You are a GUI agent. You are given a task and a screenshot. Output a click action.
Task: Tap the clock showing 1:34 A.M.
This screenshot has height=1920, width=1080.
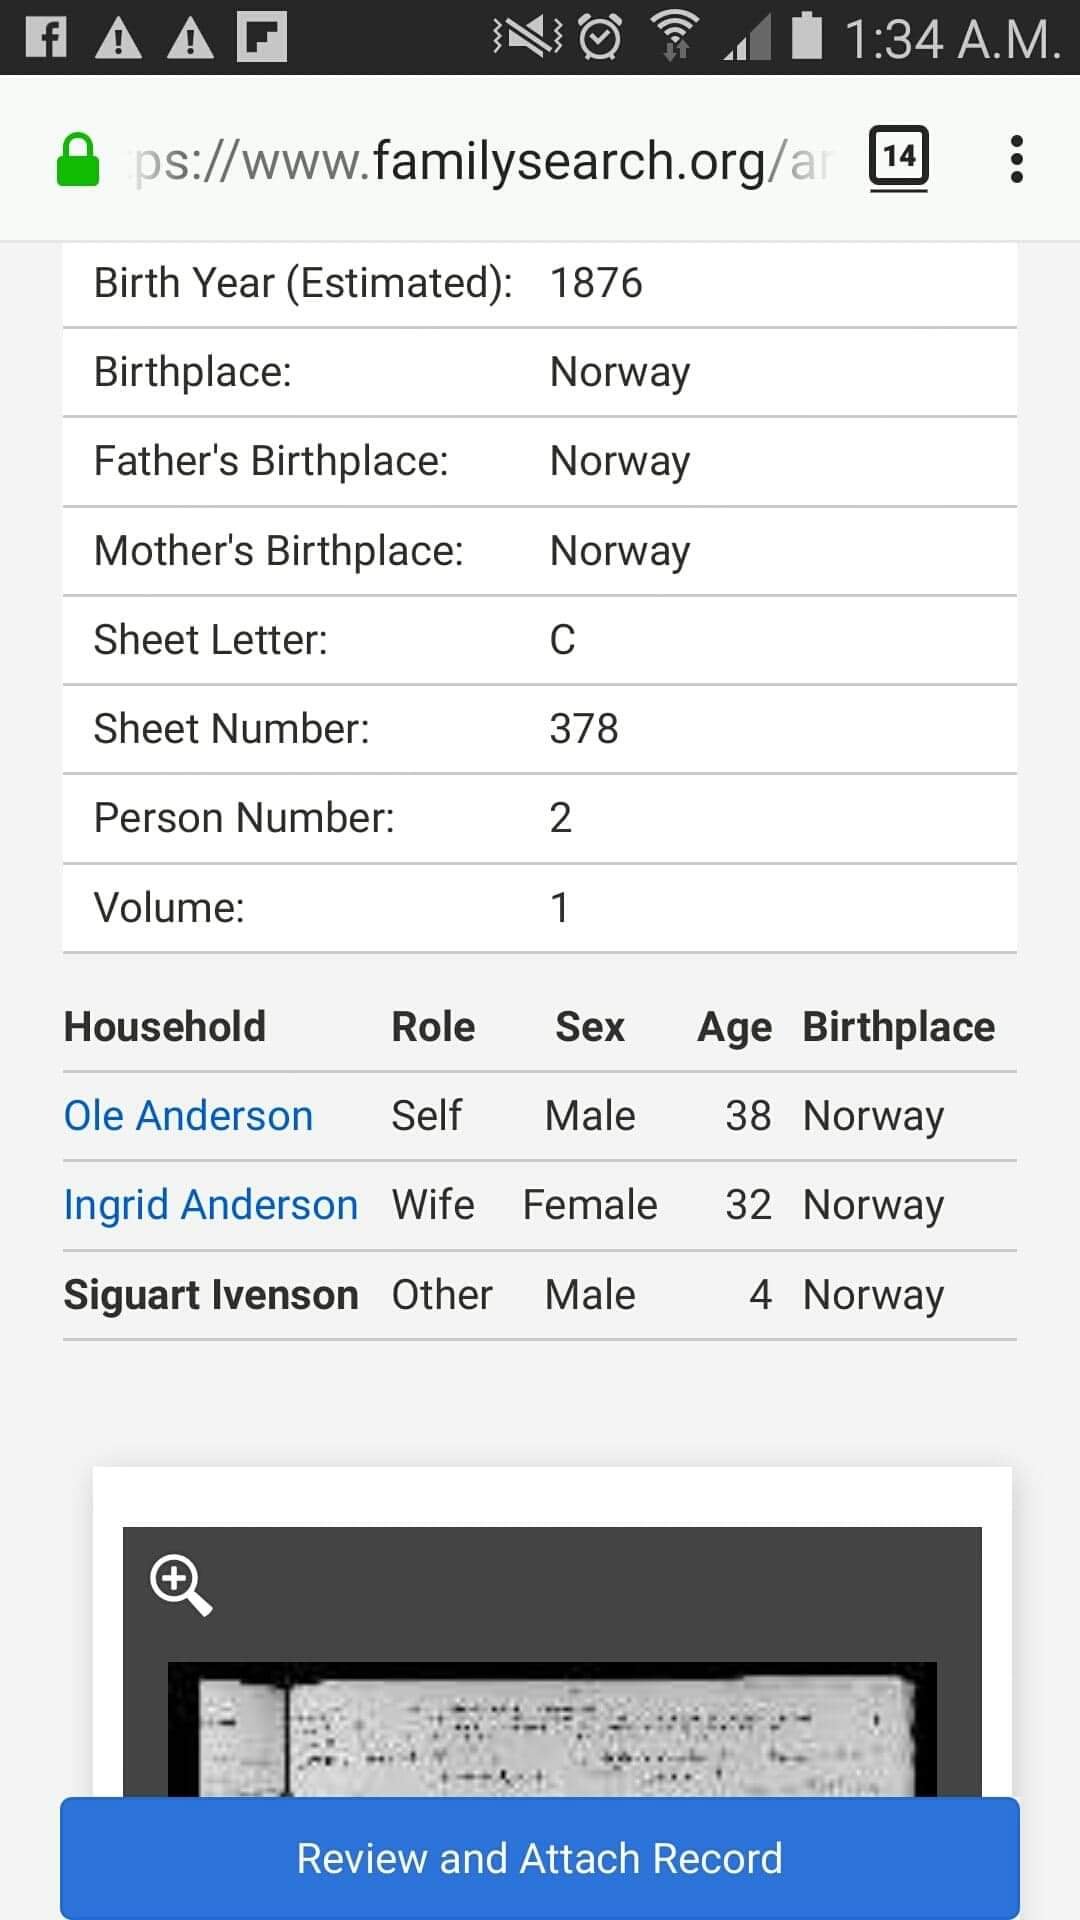click(950, 40)
